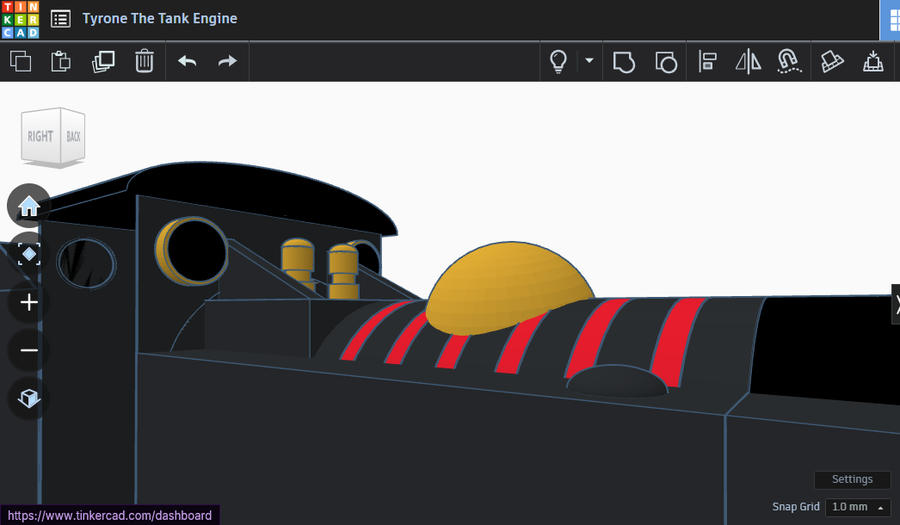The height and width of the screenshot is (525, 900).
Task: Click the Fit all in view button
Action: coord(29,254)
